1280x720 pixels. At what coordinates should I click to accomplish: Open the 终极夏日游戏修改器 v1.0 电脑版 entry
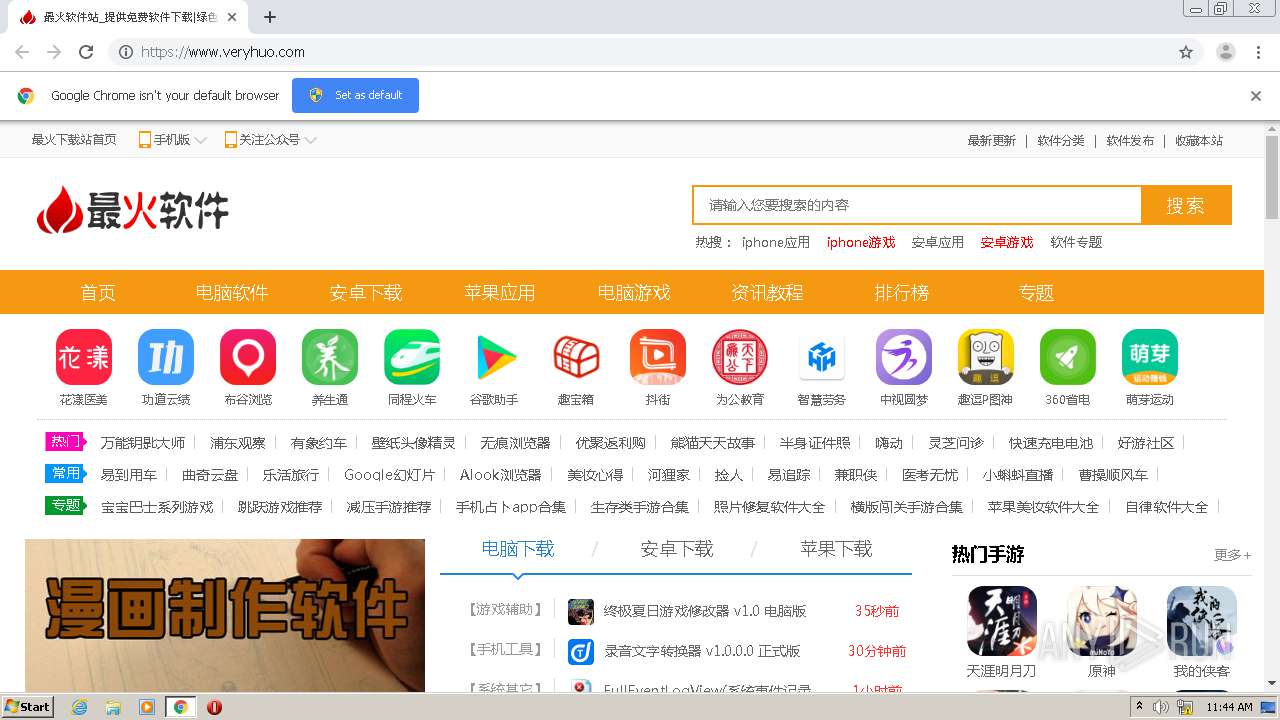705,611
